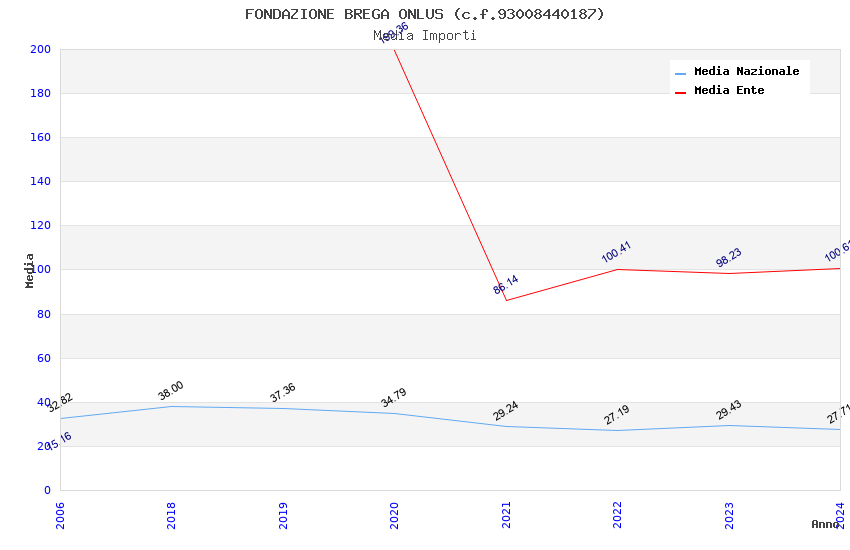Click the 80 y-axis tick label

click(x=44, y=314)
